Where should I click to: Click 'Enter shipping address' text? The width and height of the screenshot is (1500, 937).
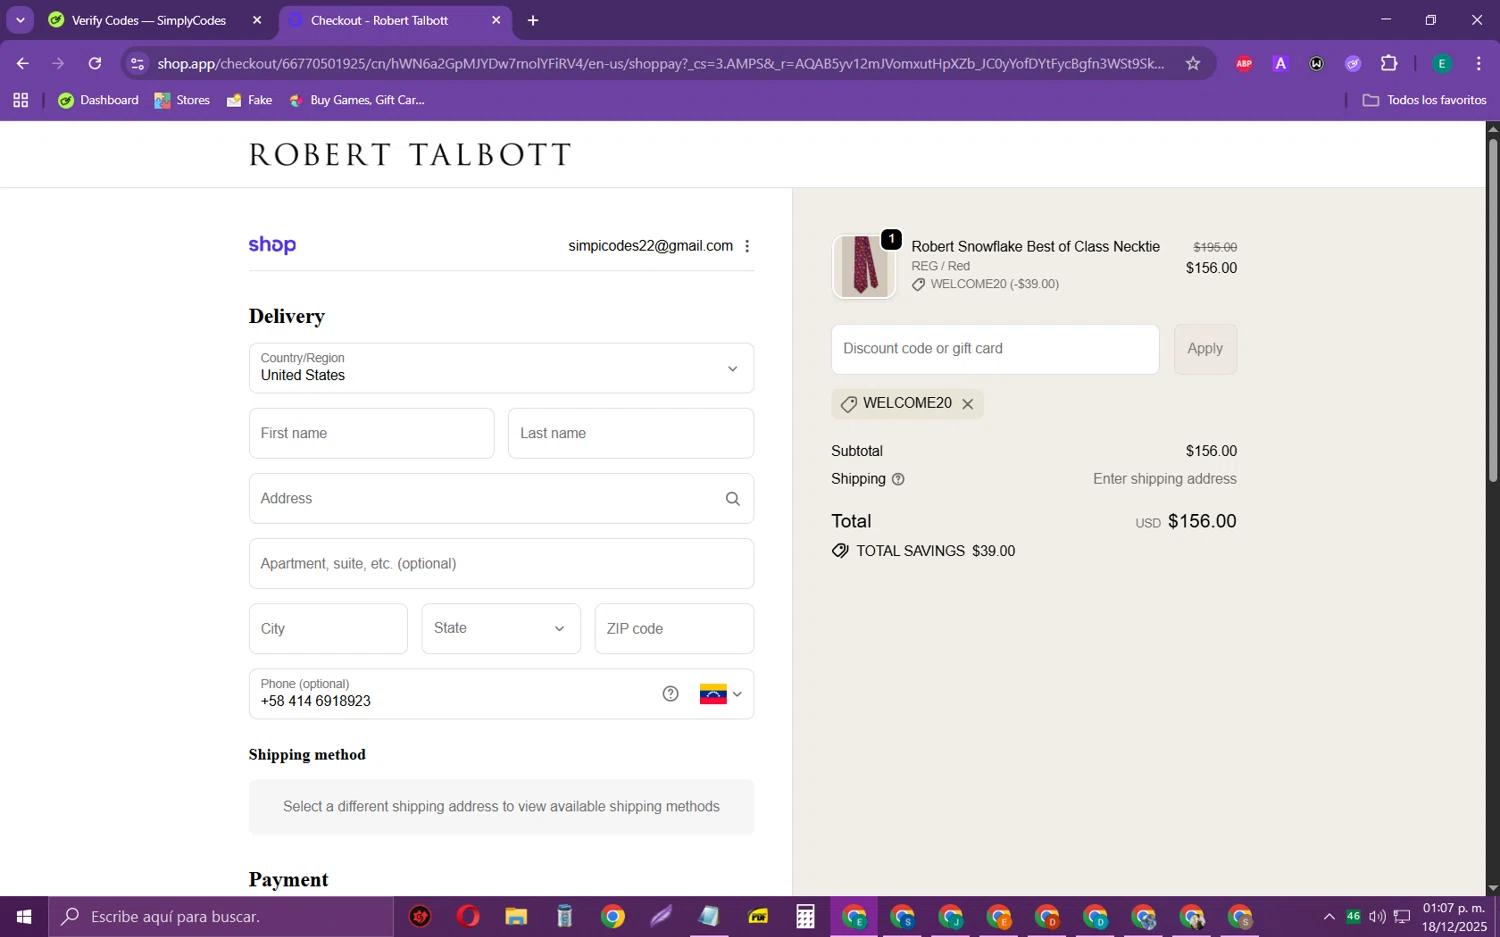(x=1164, y=479)
